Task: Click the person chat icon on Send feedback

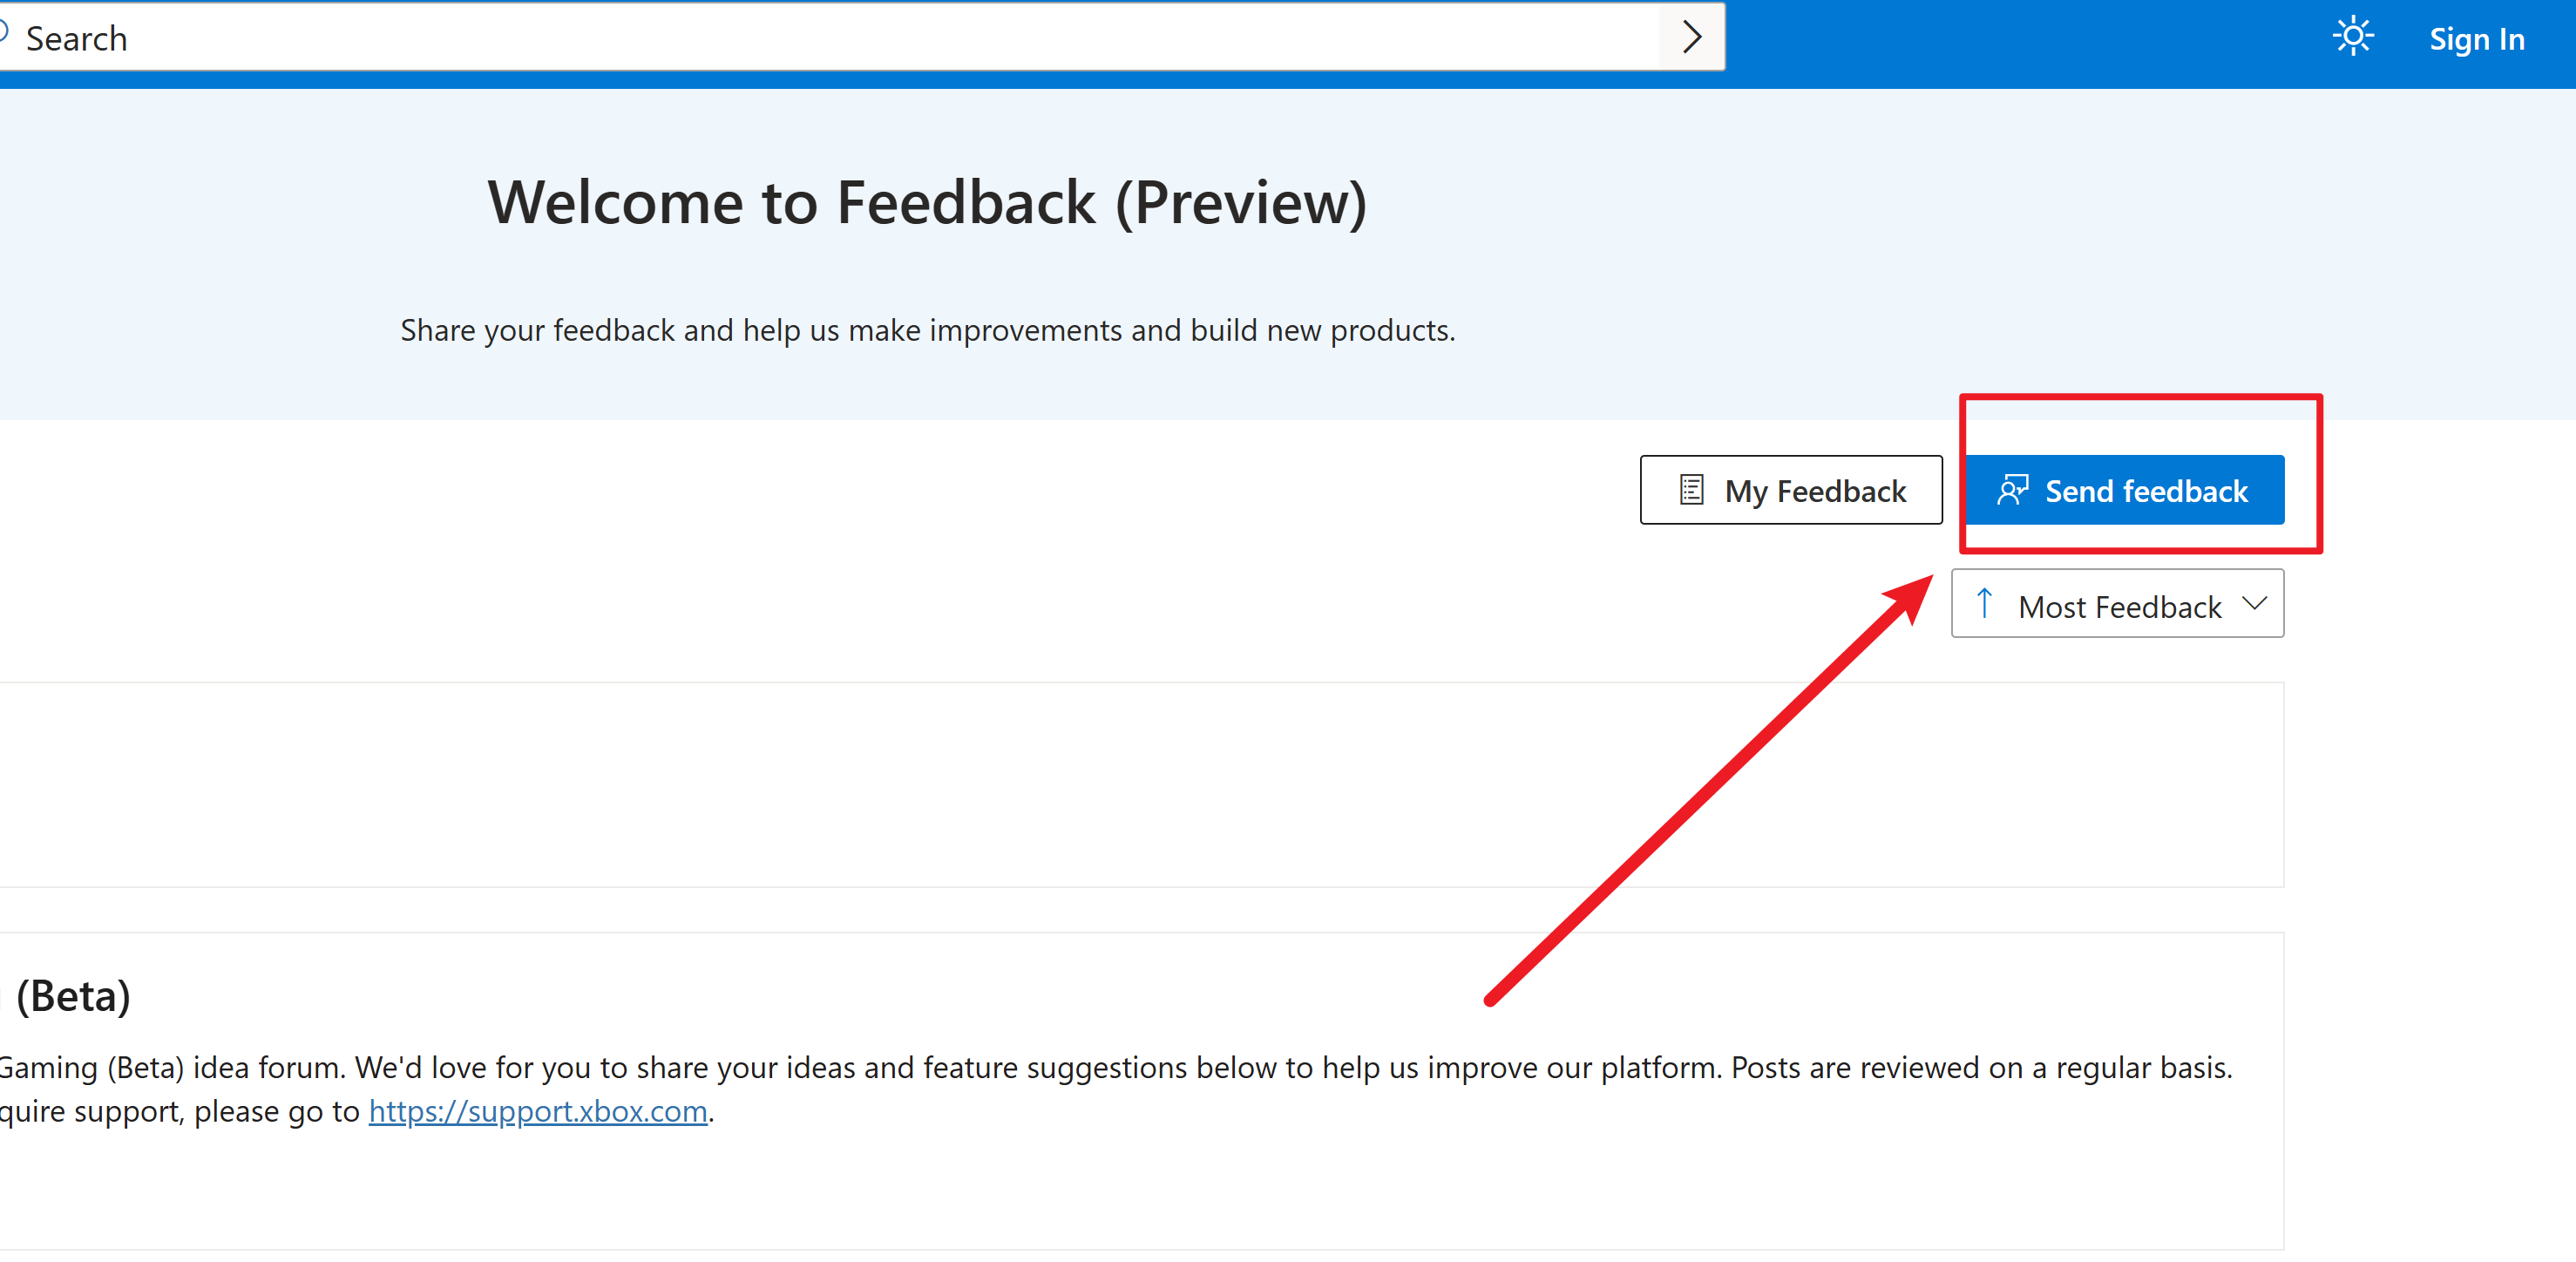Action: 2012,490
